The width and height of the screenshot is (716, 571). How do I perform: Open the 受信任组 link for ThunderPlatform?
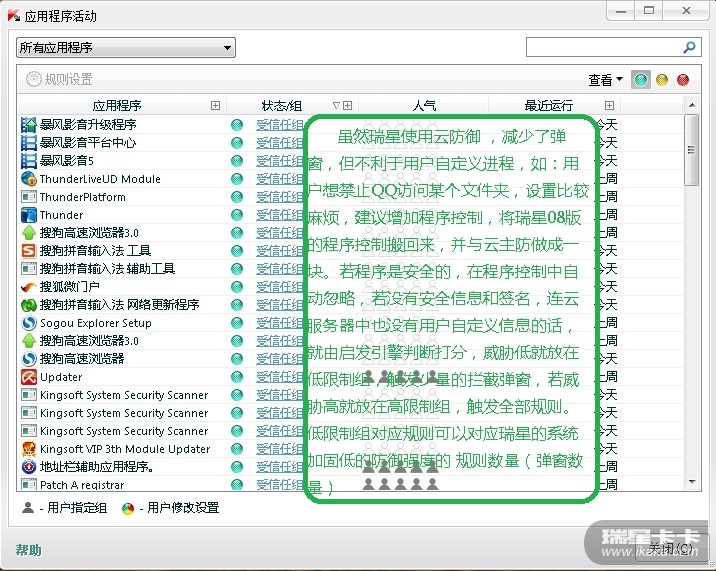pos(279,197)
